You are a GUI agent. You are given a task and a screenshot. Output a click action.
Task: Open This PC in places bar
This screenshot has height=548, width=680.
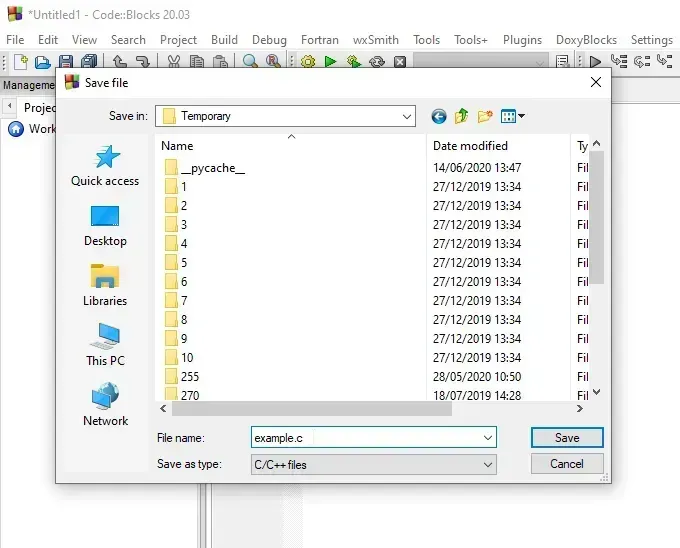[x=105, y=345]
